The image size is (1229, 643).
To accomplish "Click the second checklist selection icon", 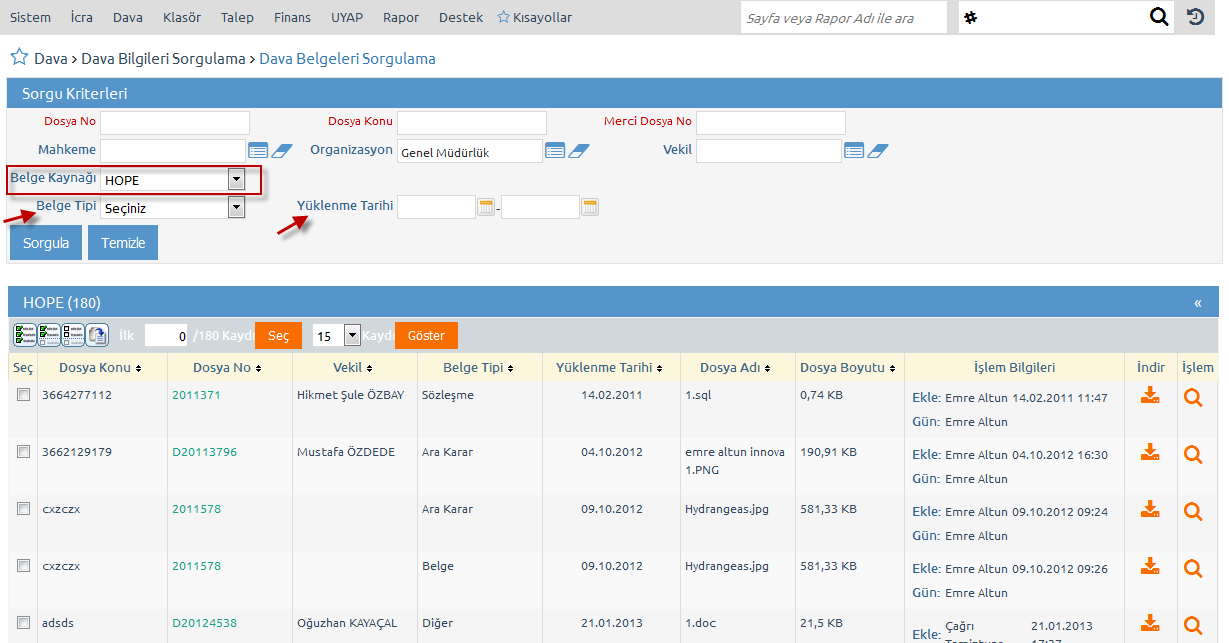I will [x=48, y=335].
